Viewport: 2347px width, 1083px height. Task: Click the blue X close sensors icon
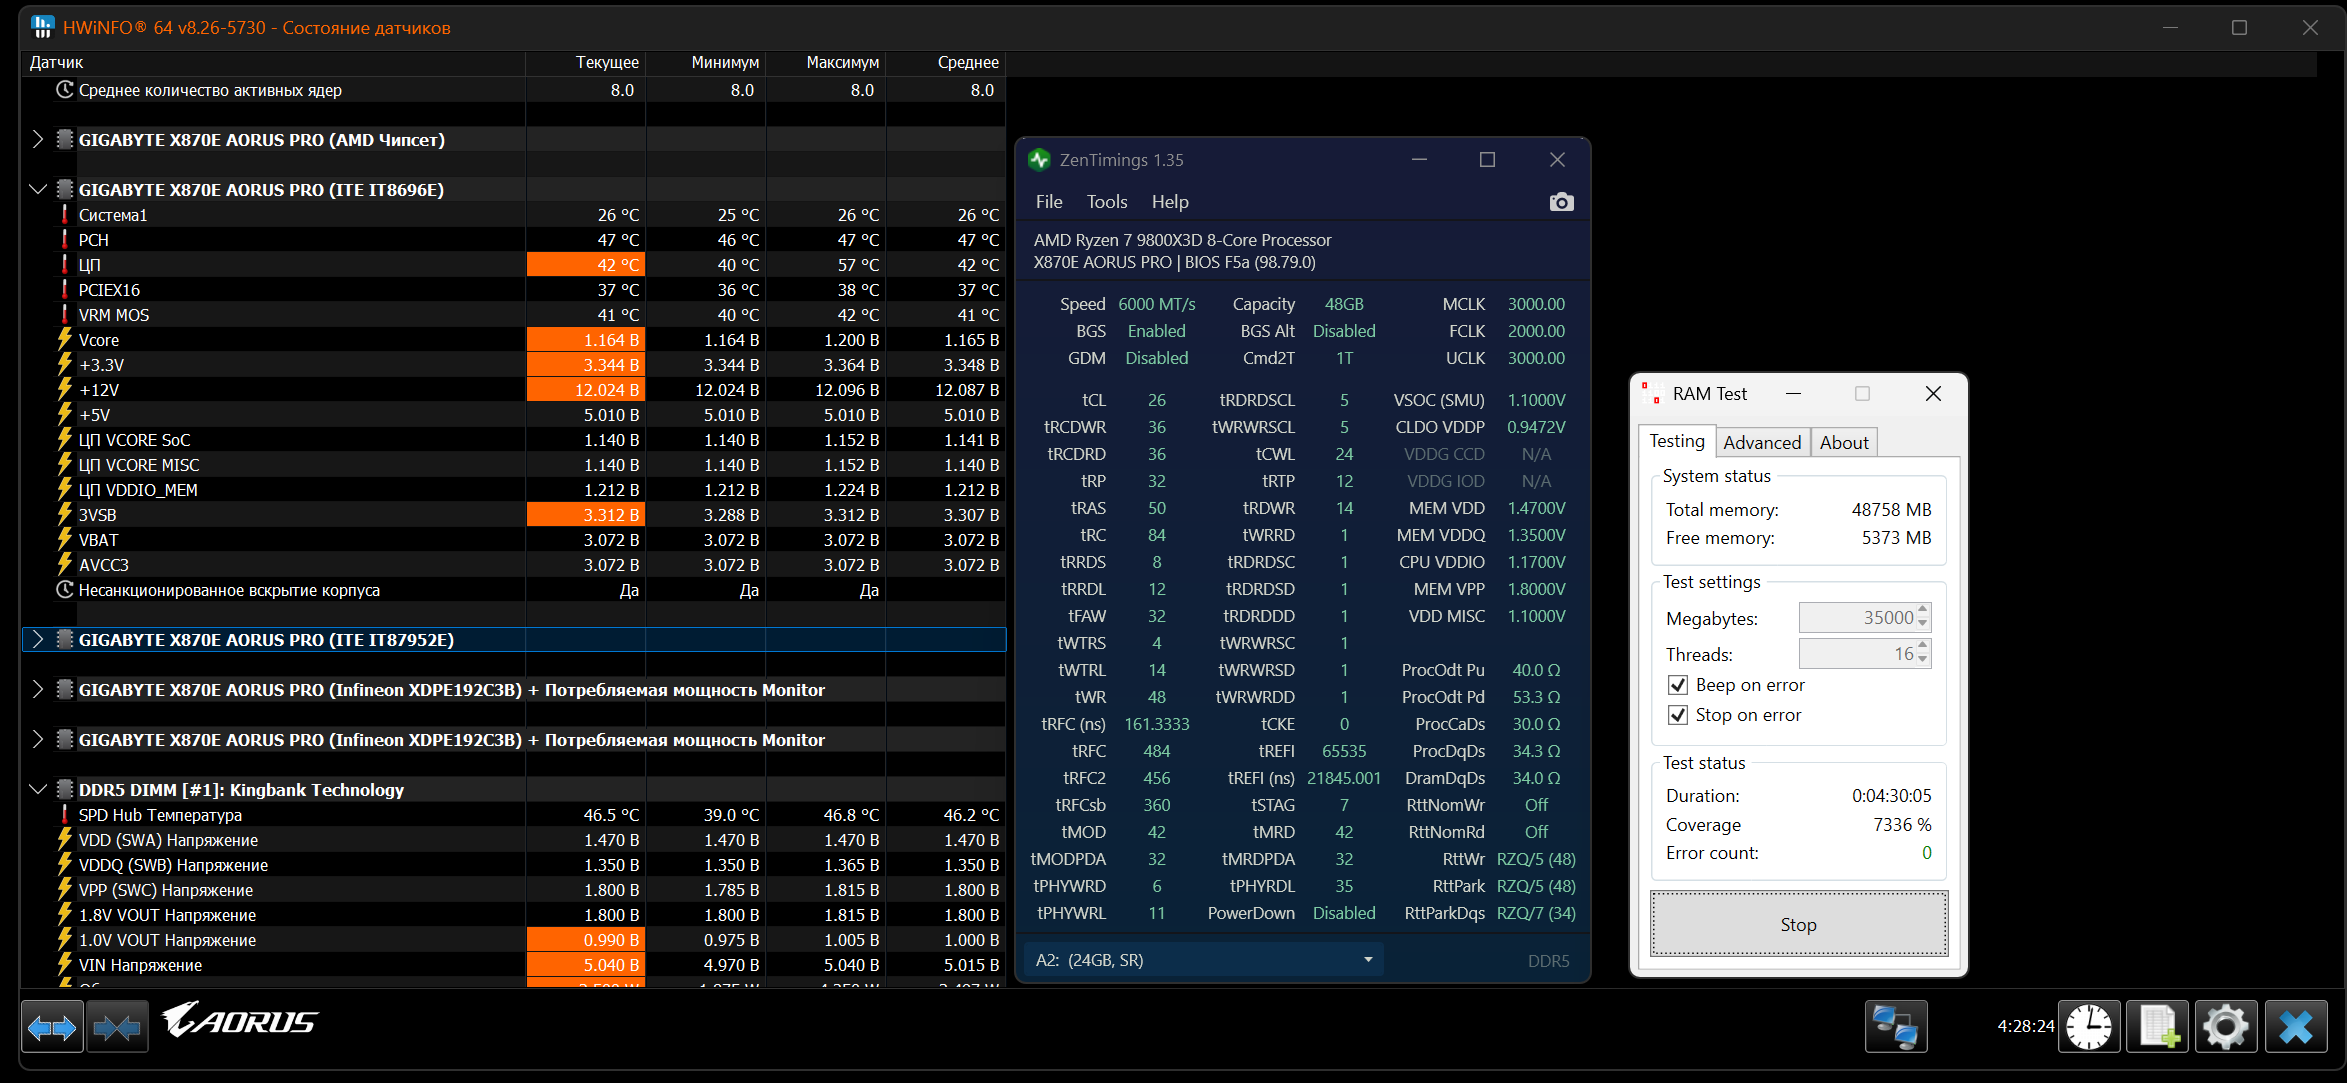(2296, 1027)
